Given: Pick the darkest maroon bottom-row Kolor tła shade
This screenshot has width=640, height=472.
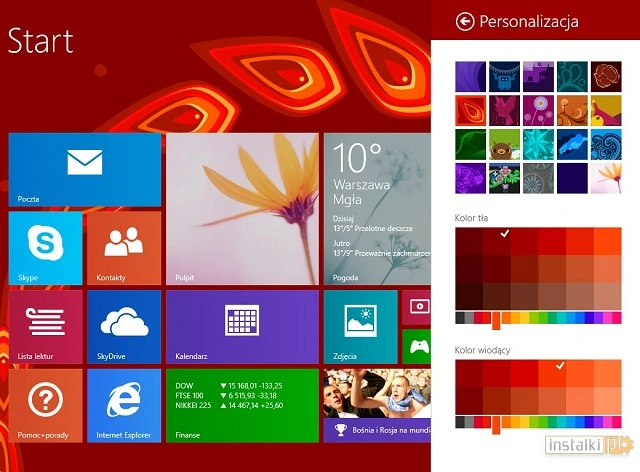Looking at the screenshot, I should (x=469, y=296).
